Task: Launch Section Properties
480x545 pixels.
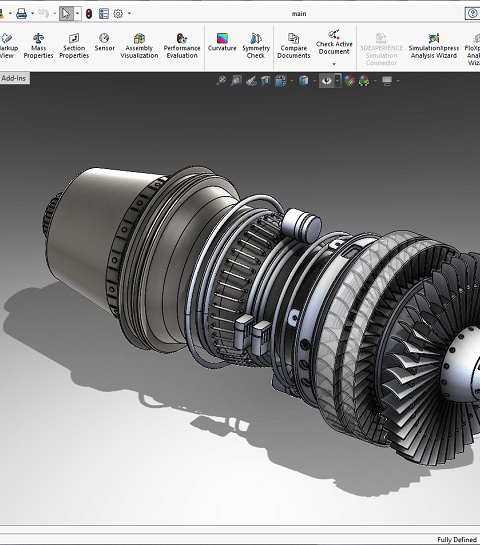Action: pos(74,46)
